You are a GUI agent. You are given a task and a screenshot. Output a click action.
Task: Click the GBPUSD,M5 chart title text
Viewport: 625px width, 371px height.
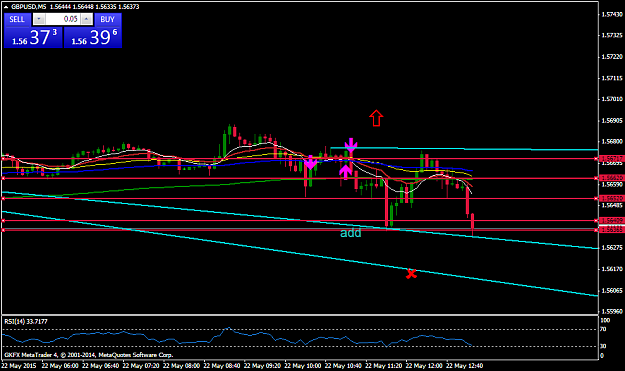[29, 7]
